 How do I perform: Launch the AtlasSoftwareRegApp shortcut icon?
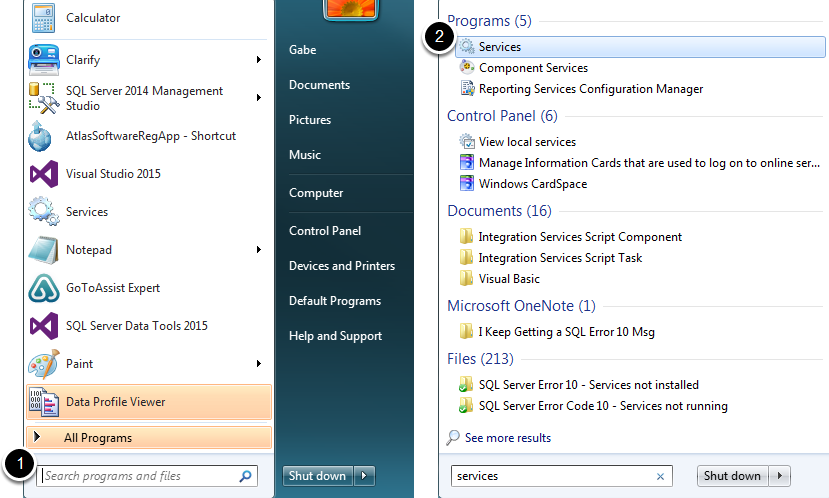coord(40,136)
